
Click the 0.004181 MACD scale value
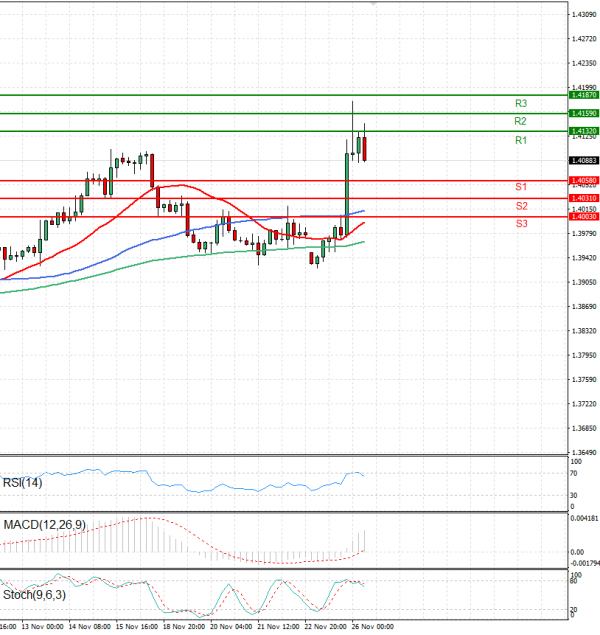pos(585,518)
